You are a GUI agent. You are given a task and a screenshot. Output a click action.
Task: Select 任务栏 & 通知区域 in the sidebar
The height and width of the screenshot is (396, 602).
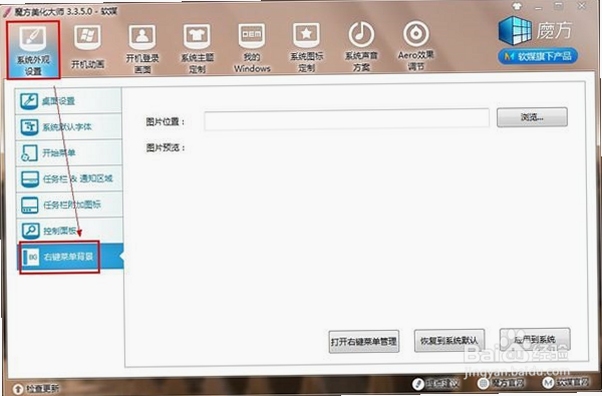coord(69,179)
